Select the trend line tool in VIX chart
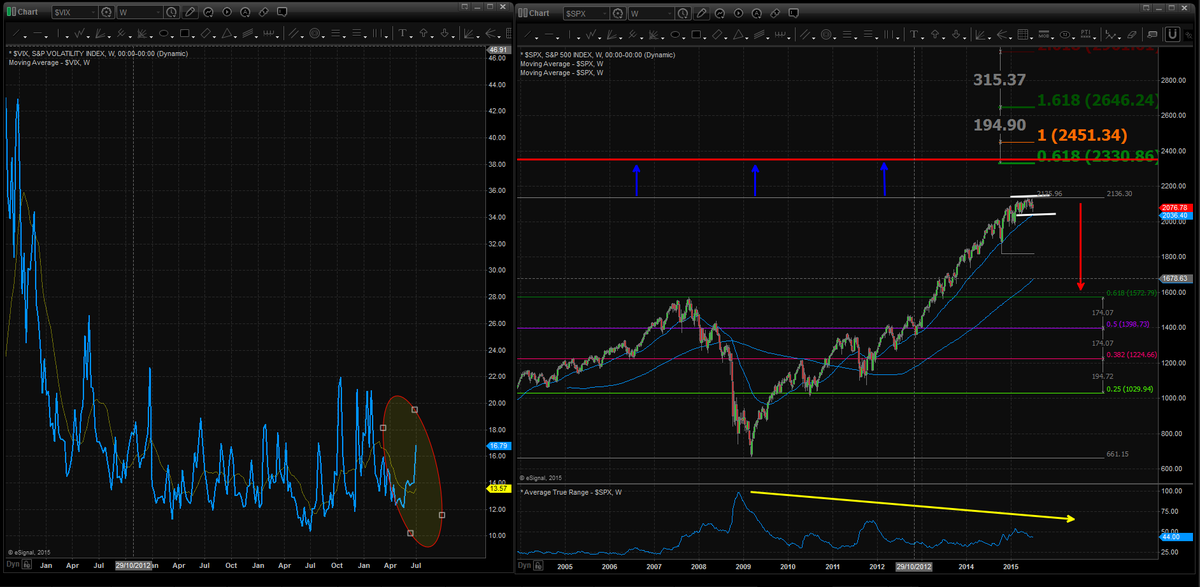Screen dimensions: 1200x587 point(16,33)
